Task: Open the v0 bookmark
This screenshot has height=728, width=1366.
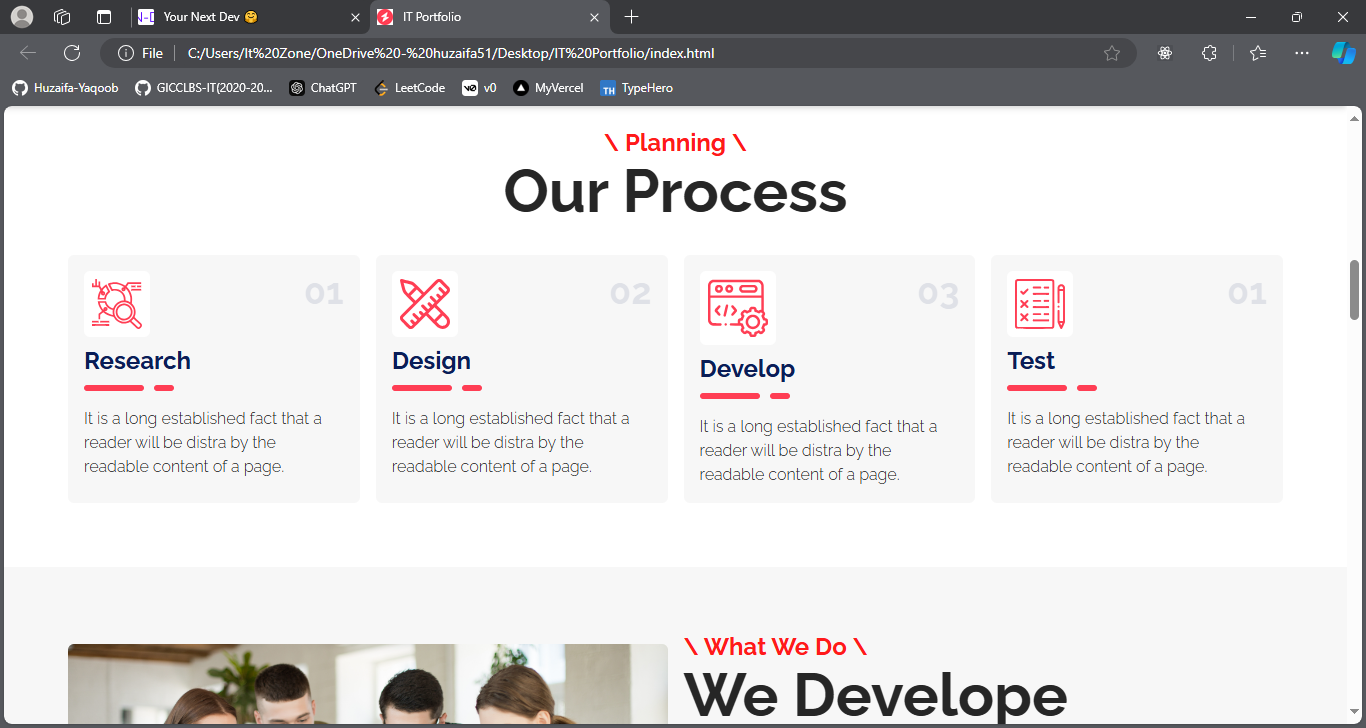Action: click(480, 88)
